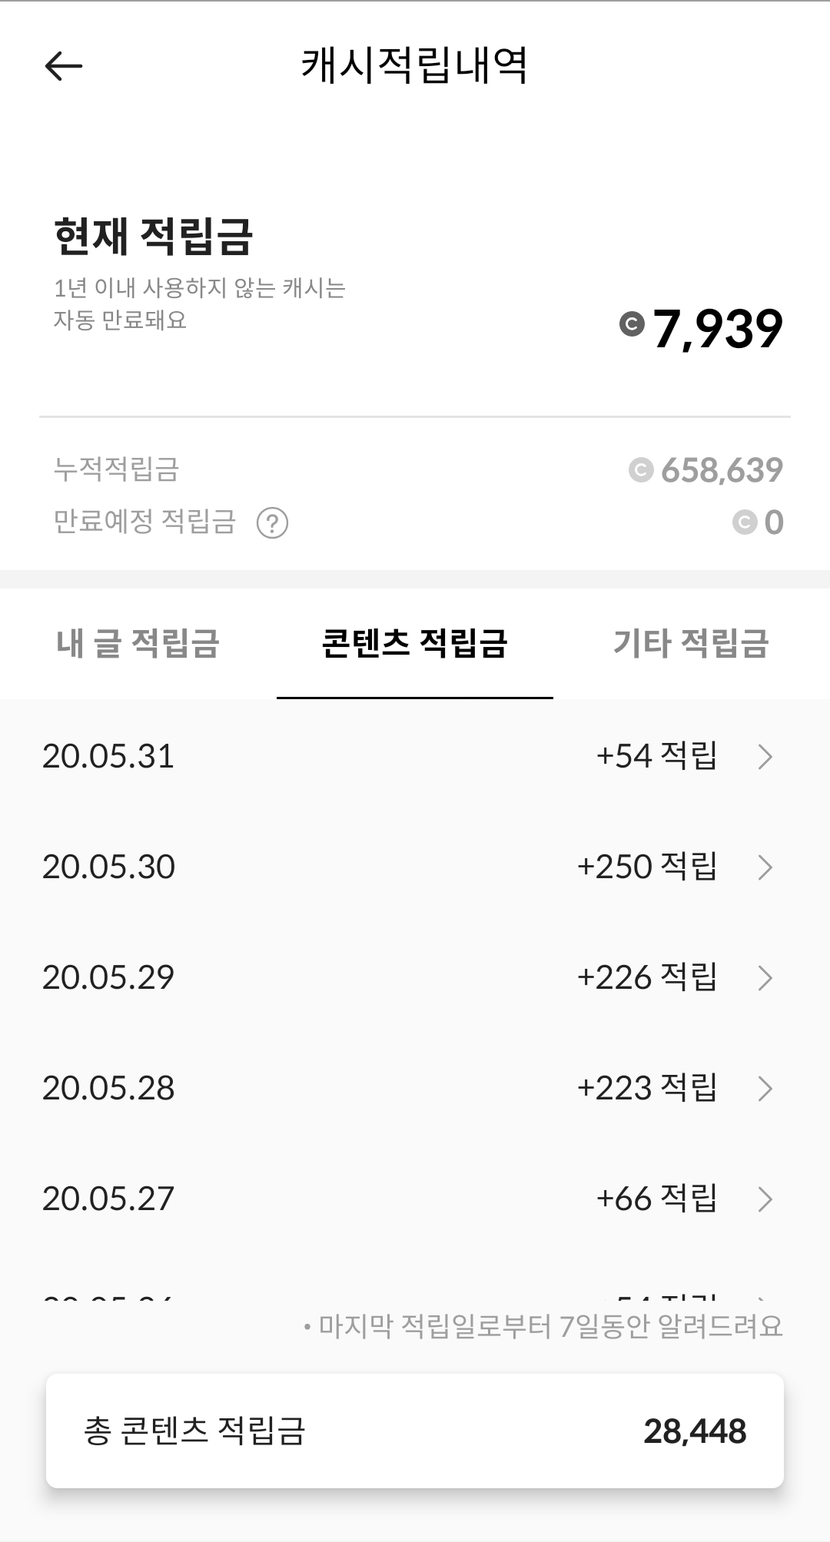
Task: Open the 기타 적립금 tab
Action: 690,643
